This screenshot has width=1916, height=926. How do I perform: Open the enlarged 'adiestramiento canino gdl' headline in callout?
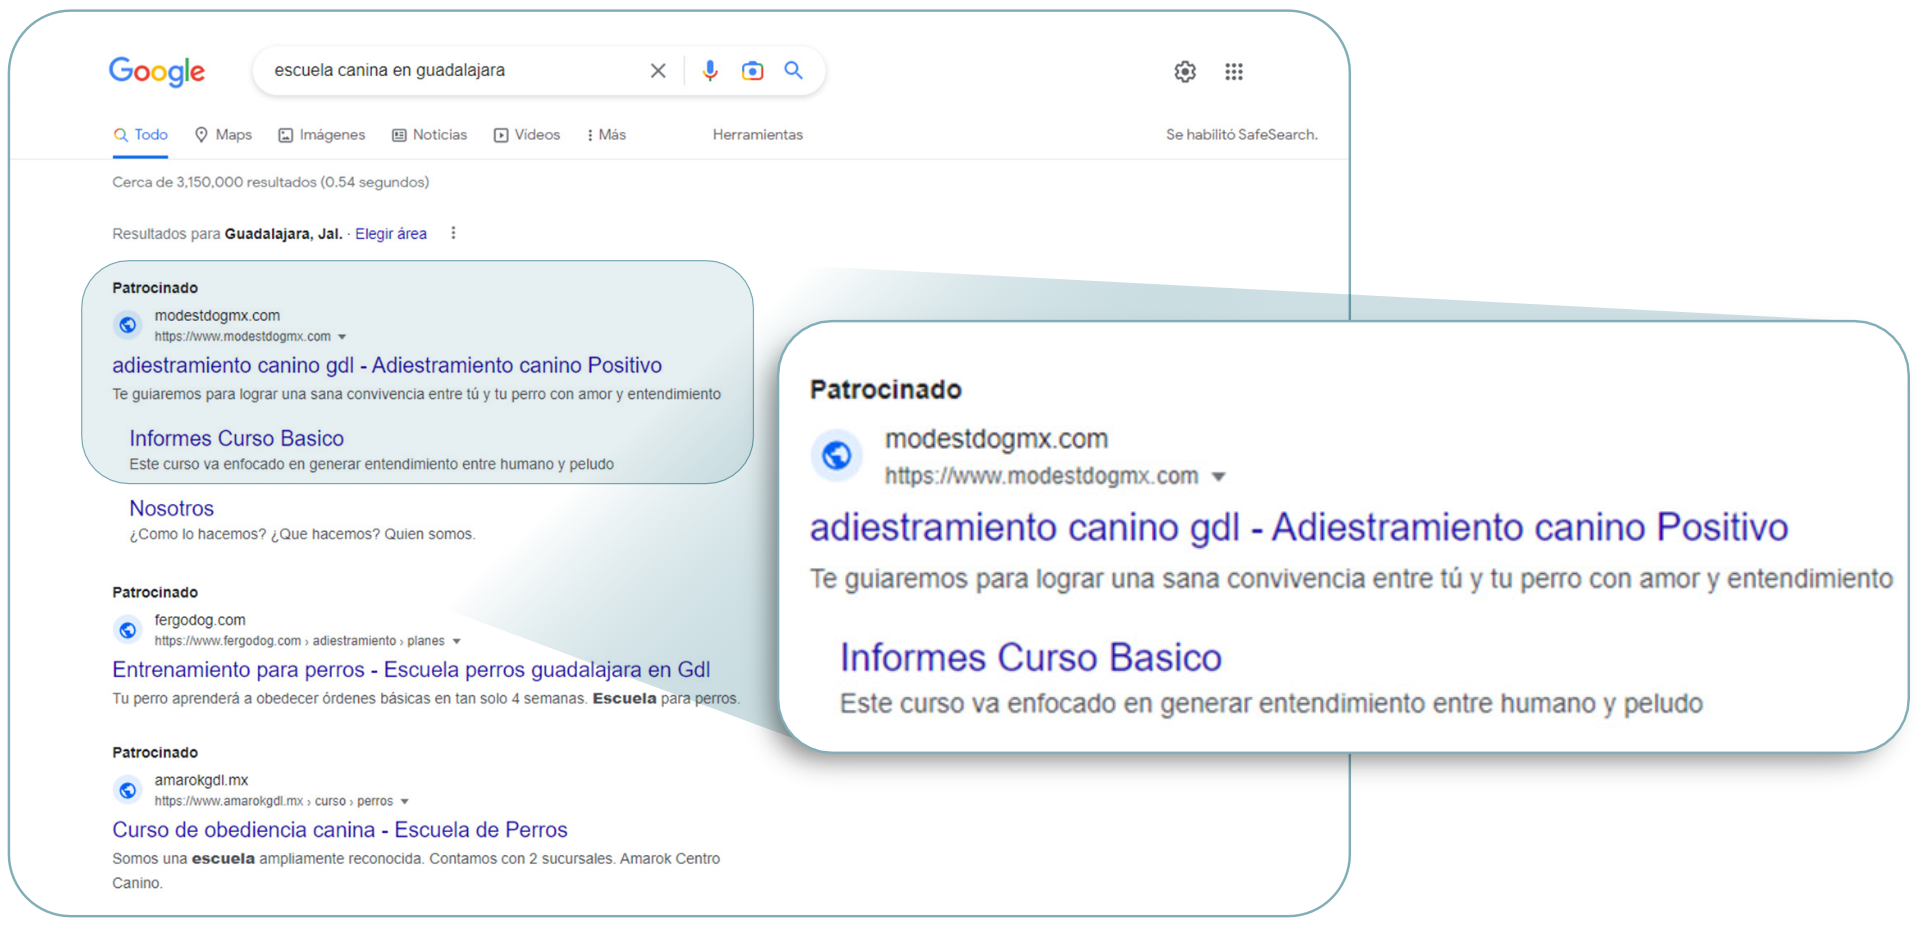click(1299, 527)
